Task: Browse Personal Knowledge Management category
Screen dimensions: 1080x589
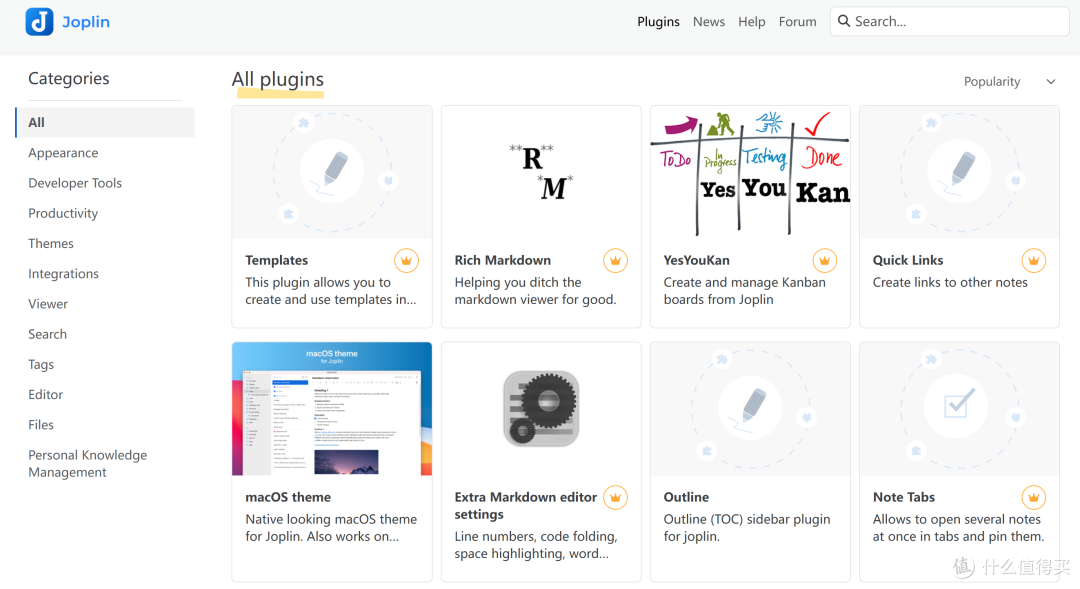Action: pos(87,464)
